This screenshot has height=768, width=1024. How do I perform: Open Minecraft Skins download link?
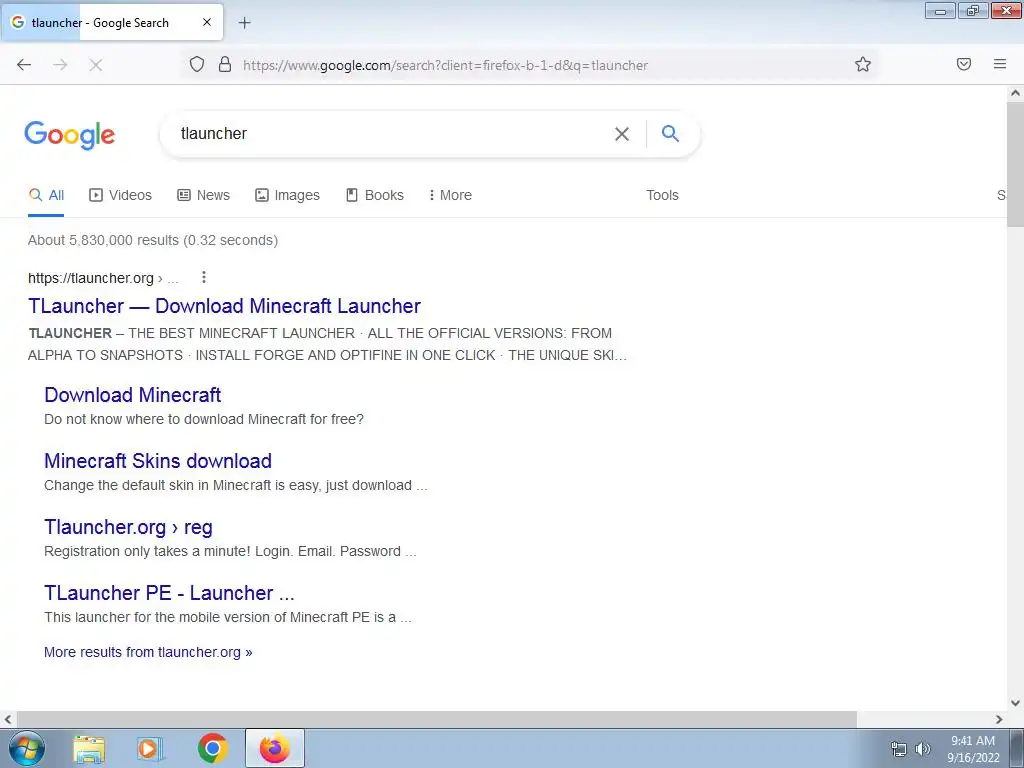[x=158, y=461]
